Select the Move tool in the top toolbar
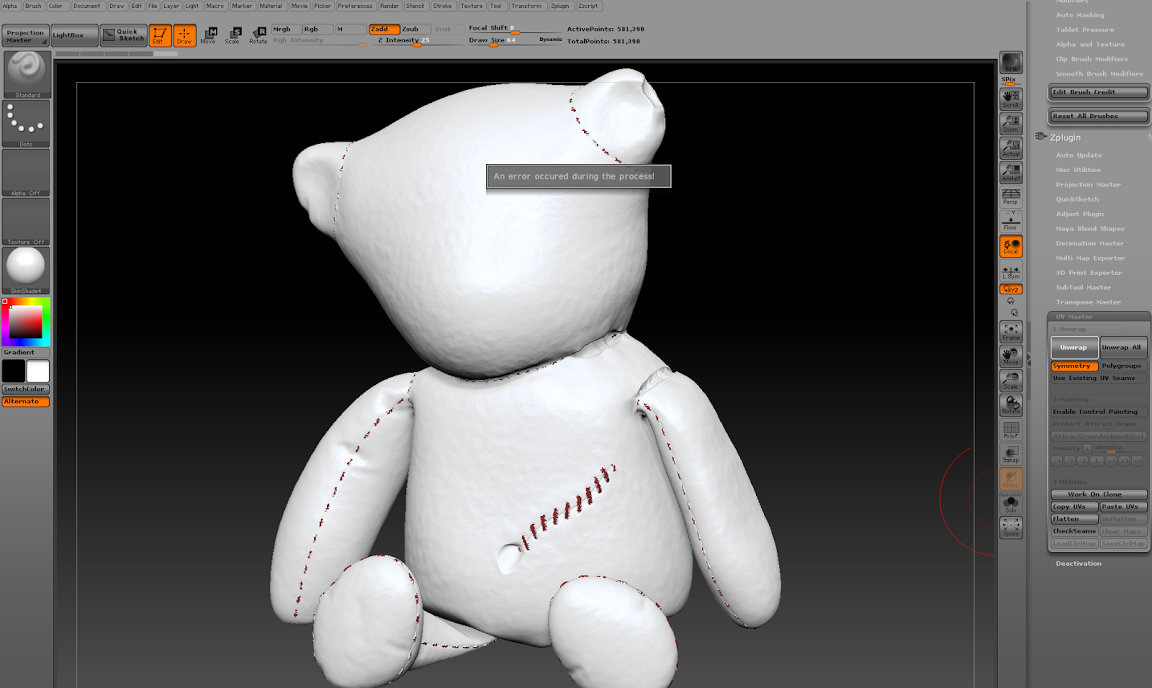This screenshot has height=688, width=1152. (210, 32)
